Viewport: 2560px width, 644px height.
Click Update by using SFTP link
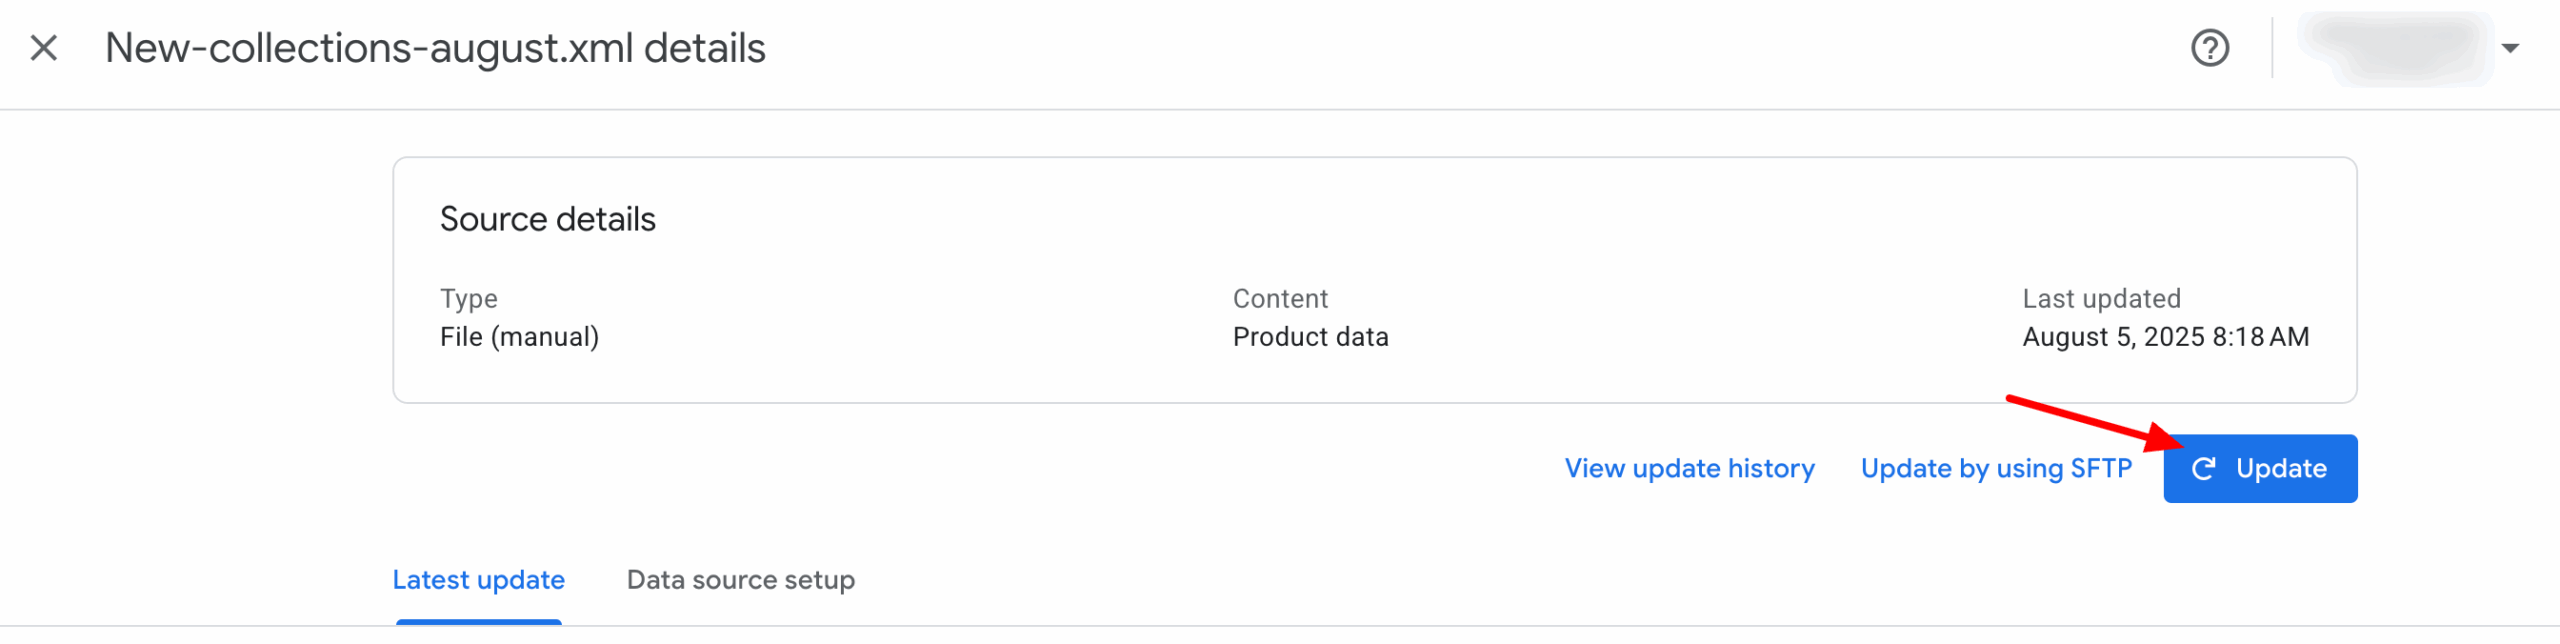point(1995,468)
